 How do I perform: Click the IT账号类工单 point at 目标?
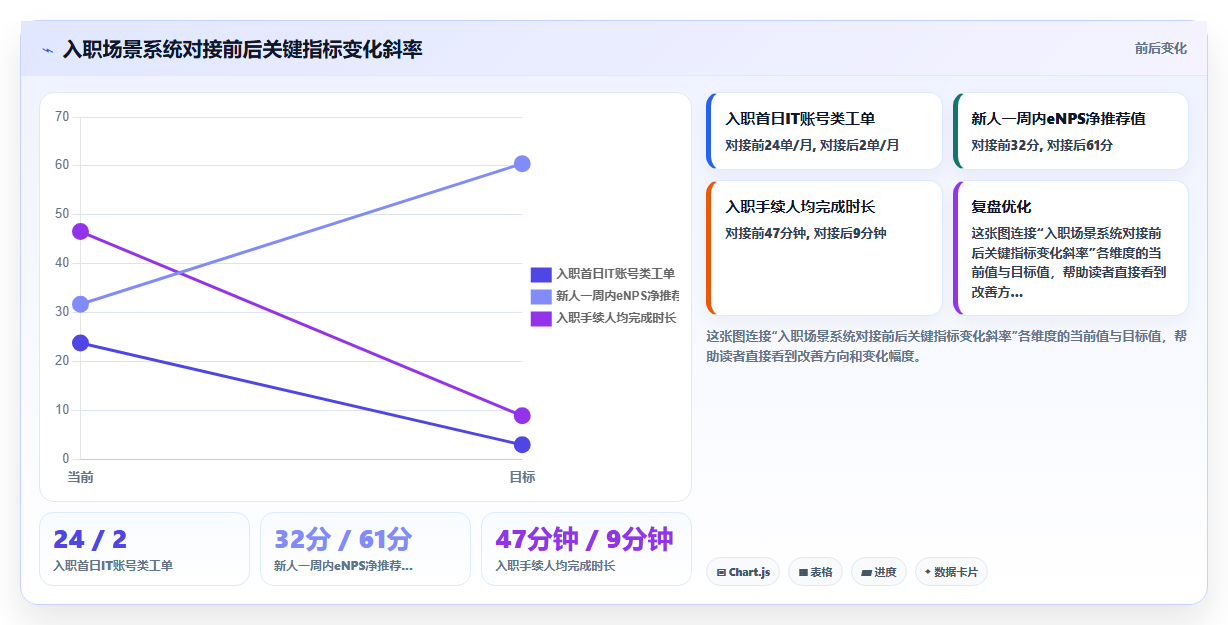click(x=522, y=444)
